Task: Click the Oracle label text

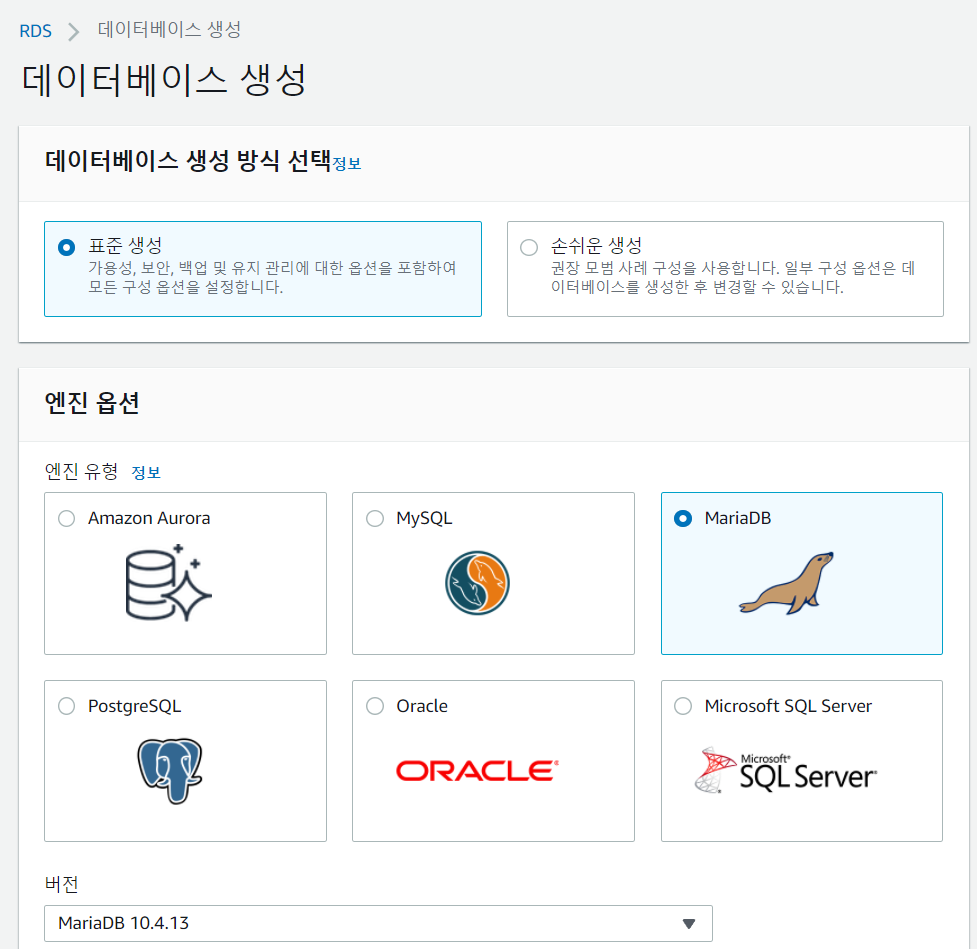Action: click(x=422, y=706)
